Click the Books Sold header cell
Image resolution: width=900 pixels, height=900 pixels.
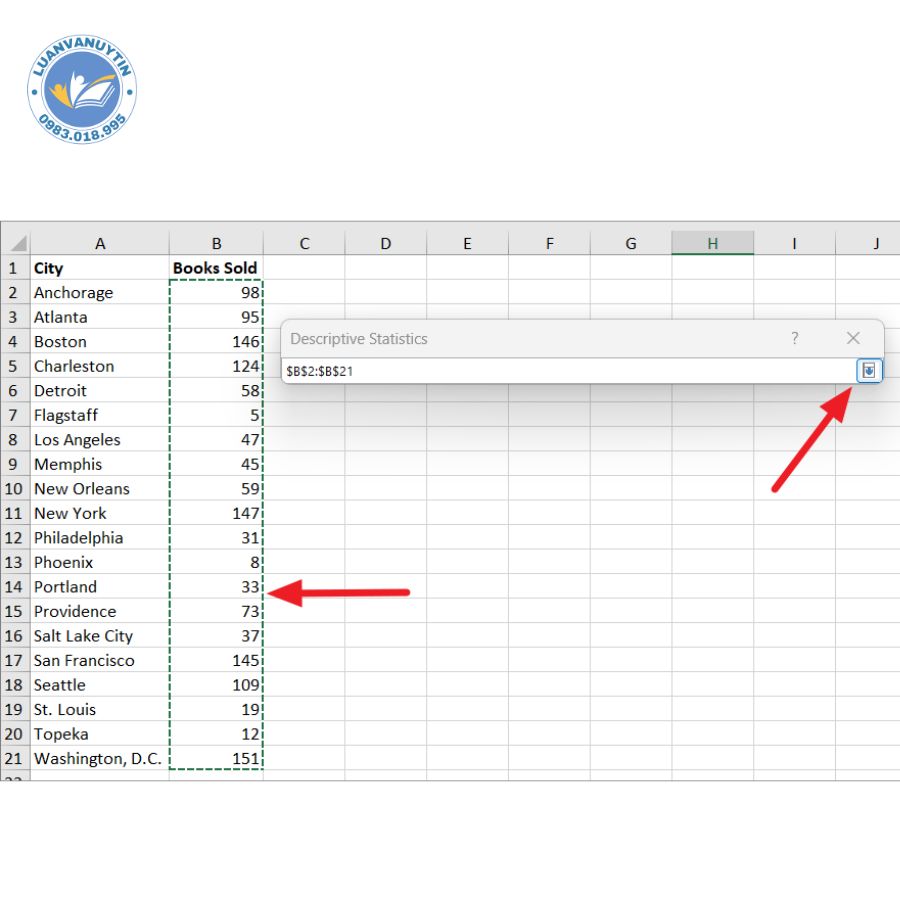216,268
